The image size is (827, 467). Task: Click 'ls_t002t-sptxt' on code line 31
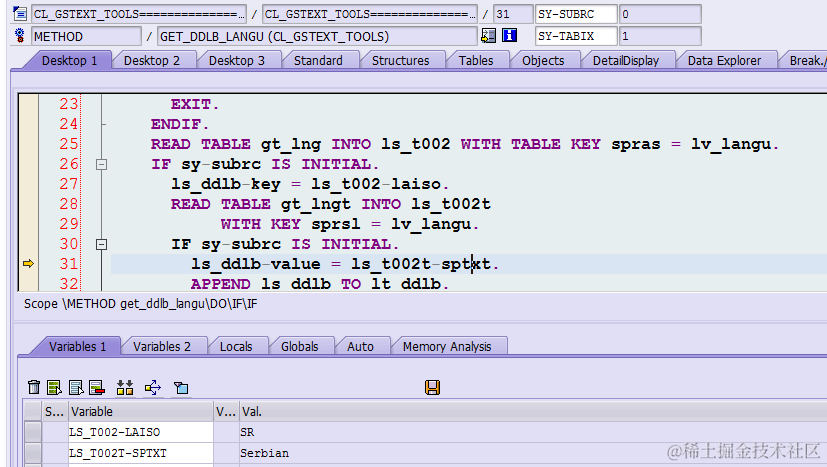point(421,264)
